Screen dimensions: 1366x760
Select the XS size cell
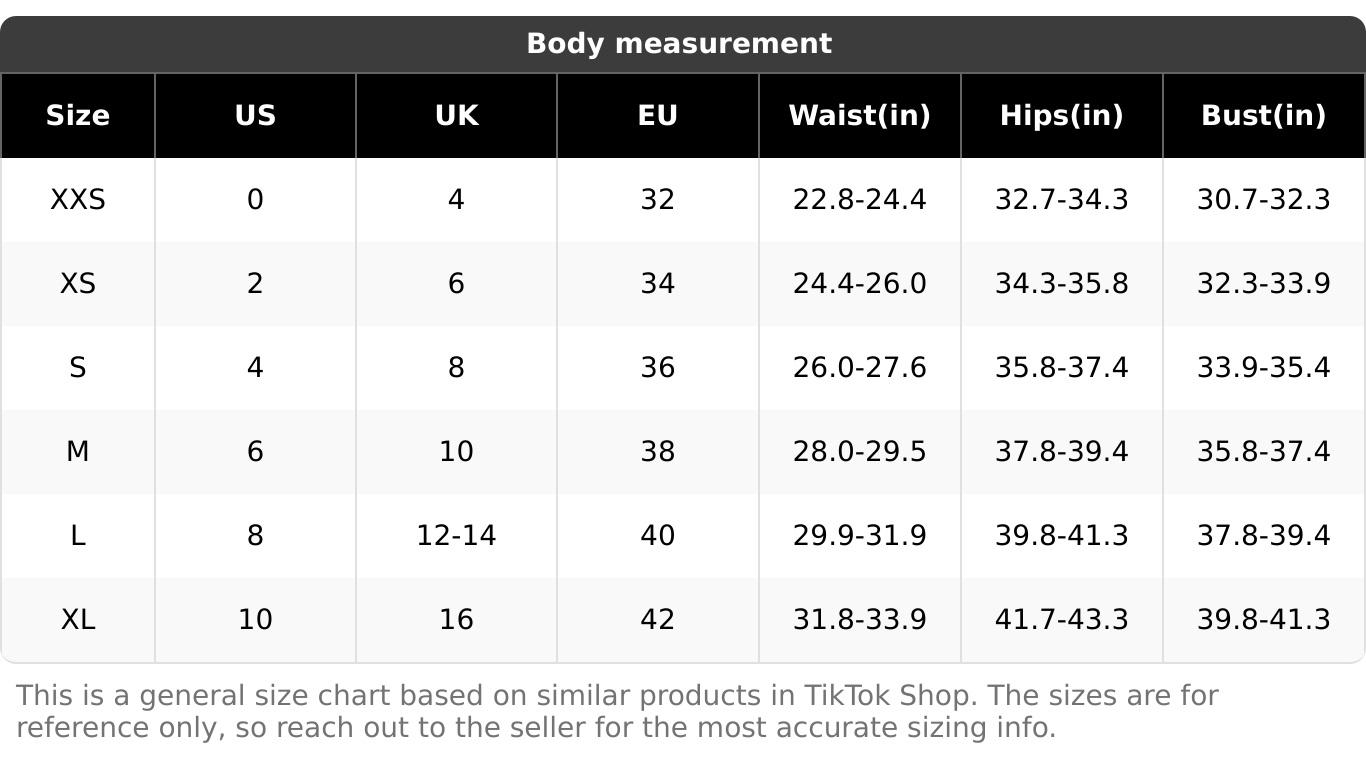pos(77,284)
